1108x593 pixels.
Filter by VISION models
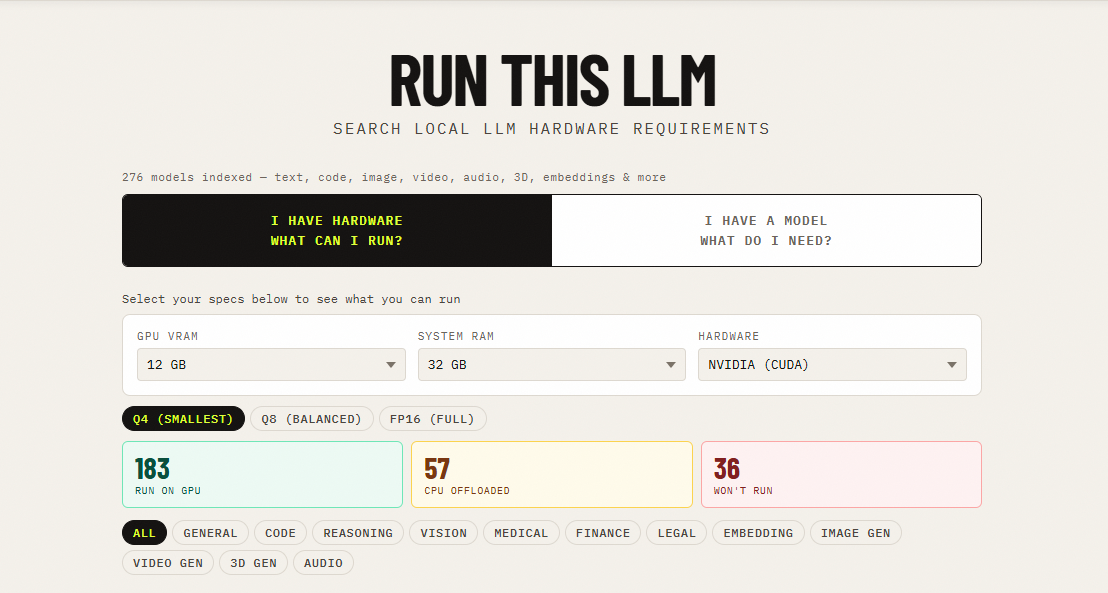coord(443,532)
